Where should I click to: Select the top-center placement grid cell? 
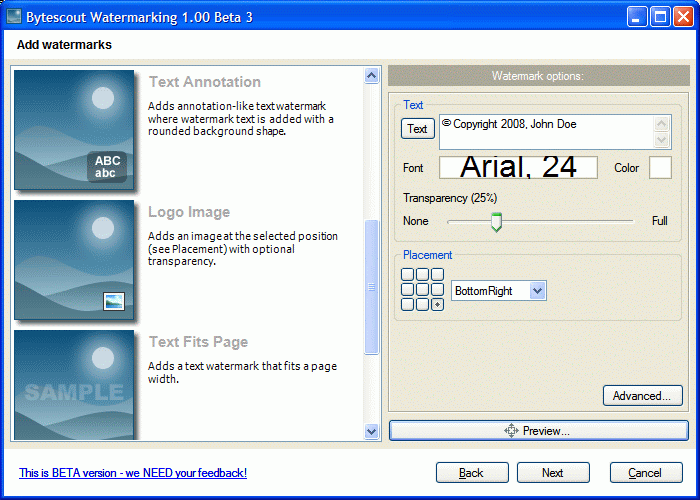[422, 274]
